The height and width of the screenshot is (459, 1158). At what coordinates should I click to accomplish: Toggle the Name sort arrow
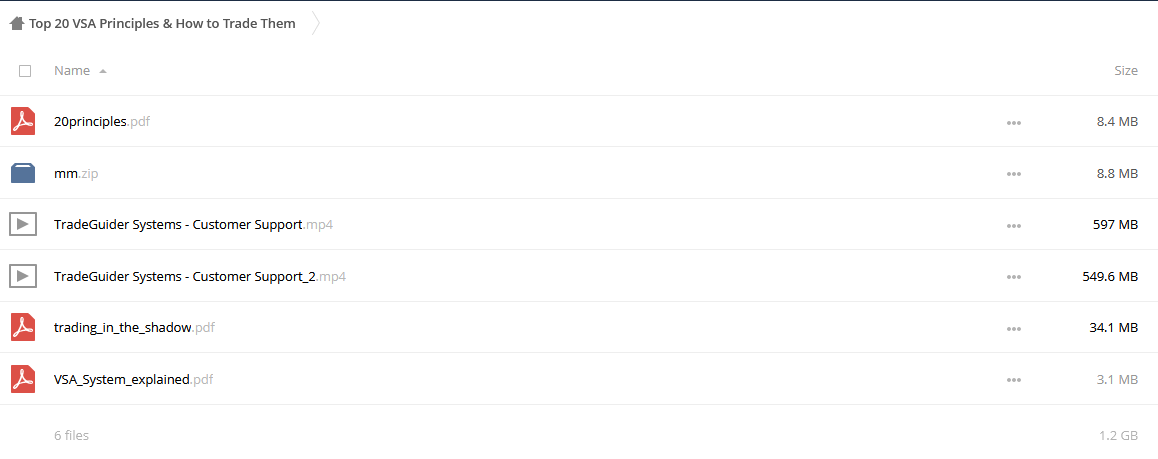(x=103, y=72)
